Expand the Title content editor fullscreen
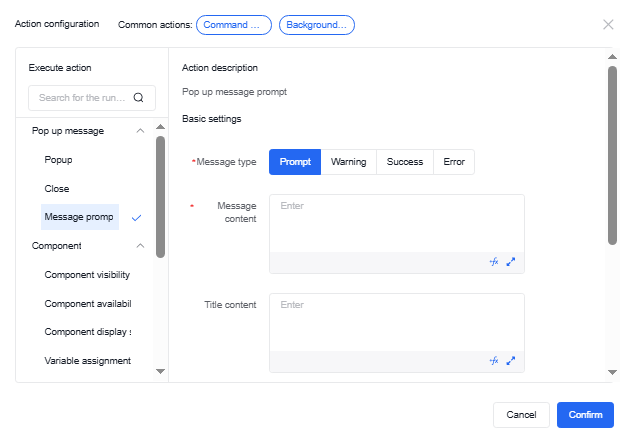 (x=510, y=361)
